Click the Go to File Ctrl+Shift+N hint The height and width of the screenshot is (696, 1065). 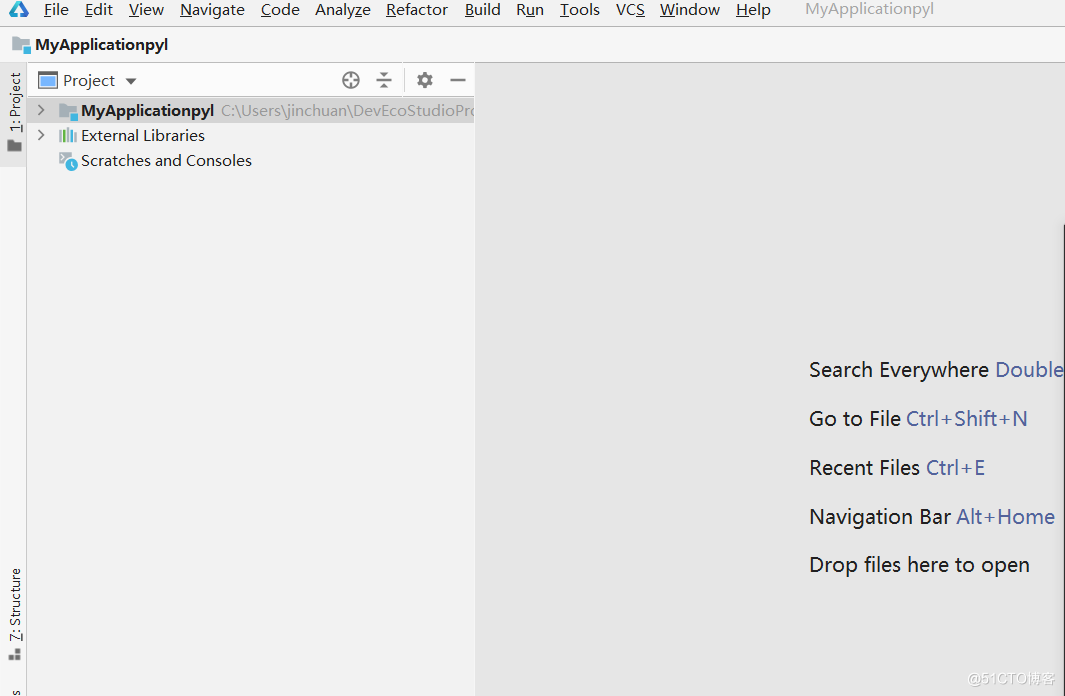pyautogui.click(x=918, y=418)
